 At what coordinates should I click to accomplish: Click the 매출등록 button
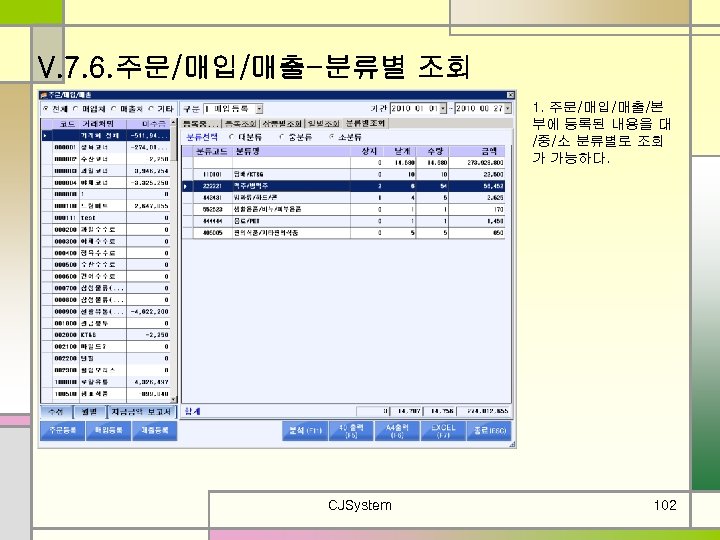click(154, 431)
